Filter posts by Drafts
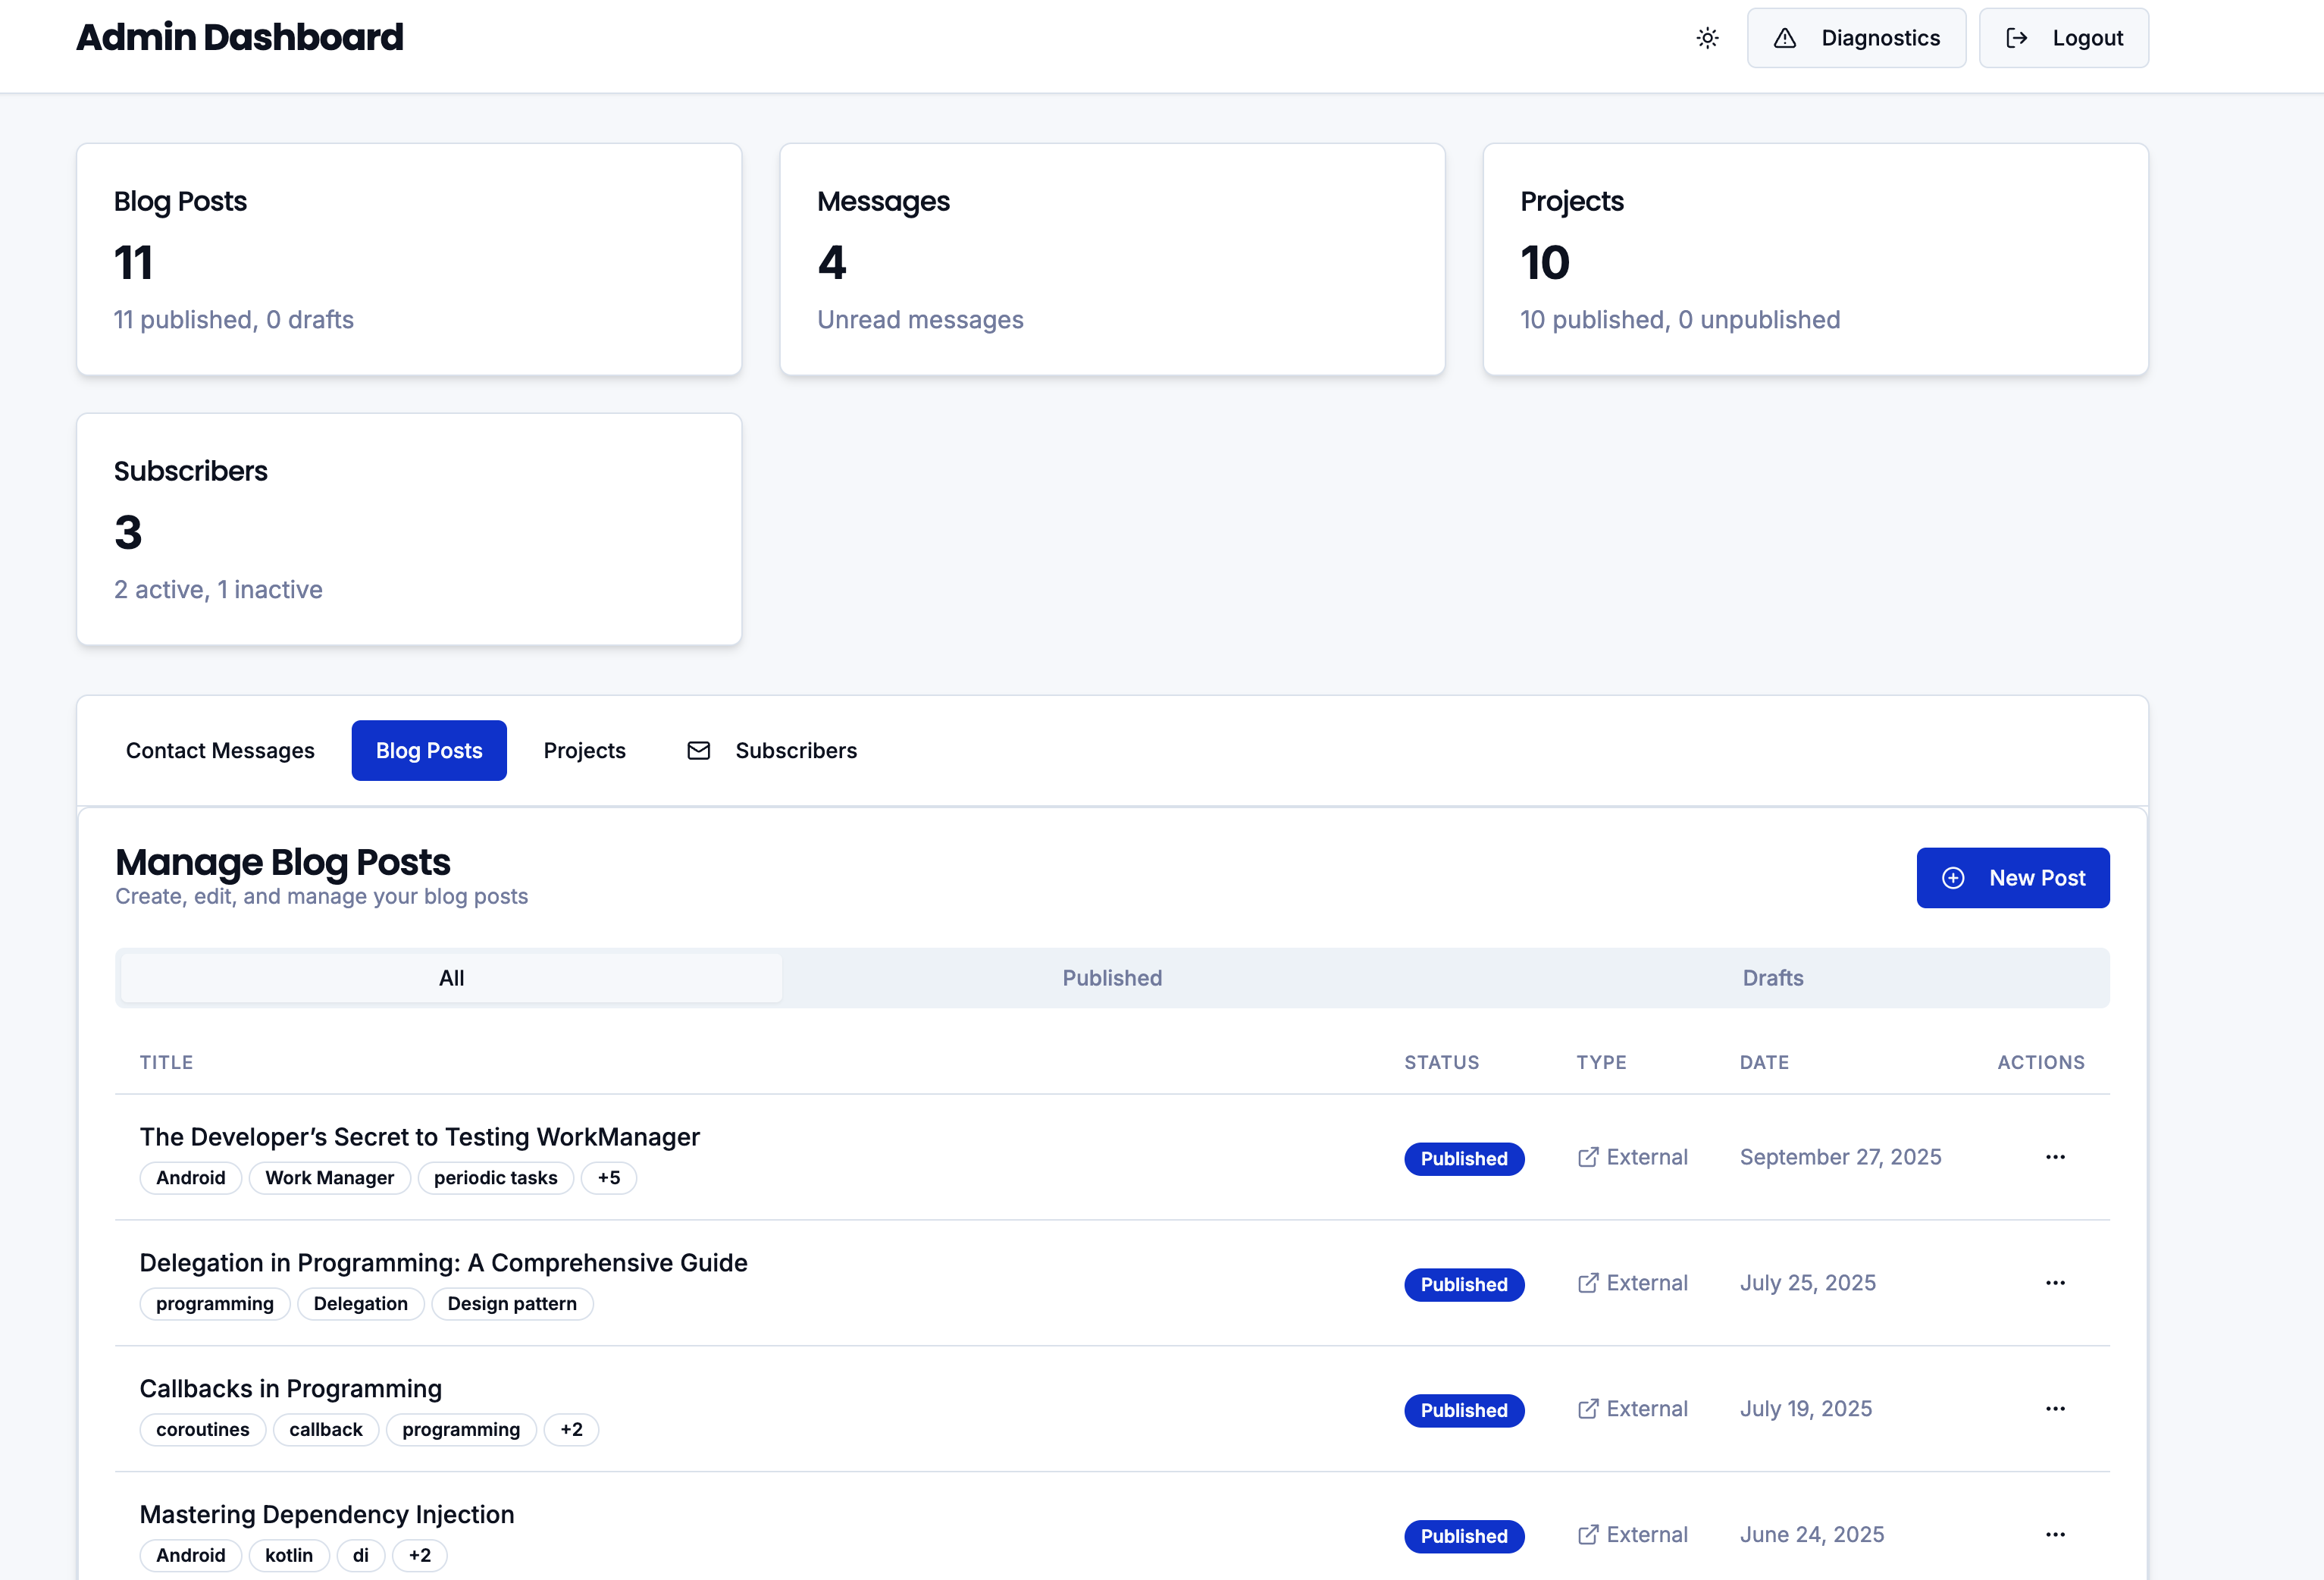Image resolution: width=2324 pixels, height=1580 pixels. pos(1772,978)
